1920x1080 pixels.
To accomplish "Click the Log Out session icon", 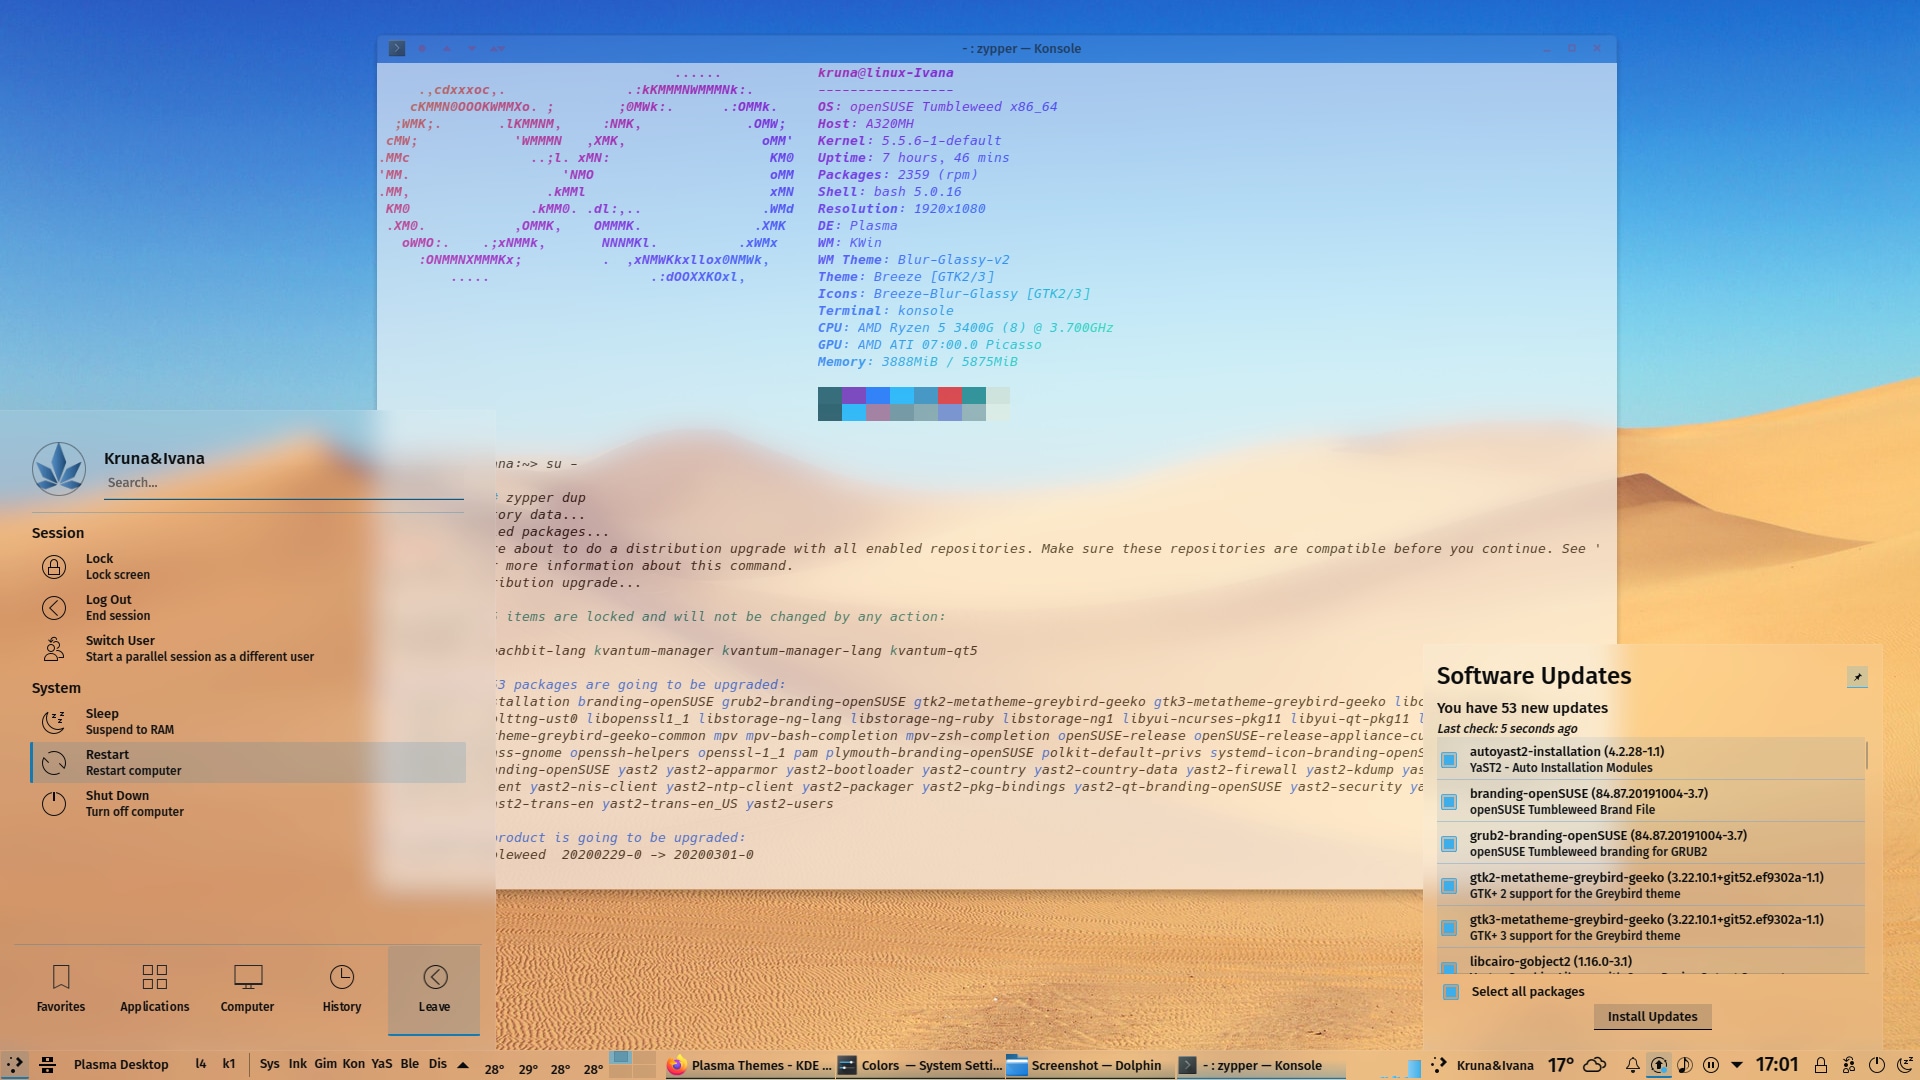I will click(54, 608).
